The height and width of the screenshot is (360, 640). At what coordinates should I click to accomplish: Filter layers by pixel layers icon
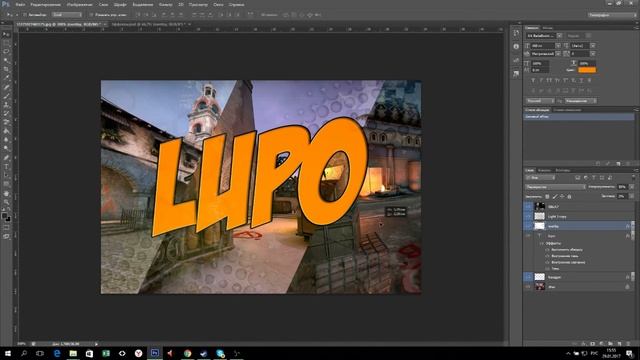tap(578, 178)
